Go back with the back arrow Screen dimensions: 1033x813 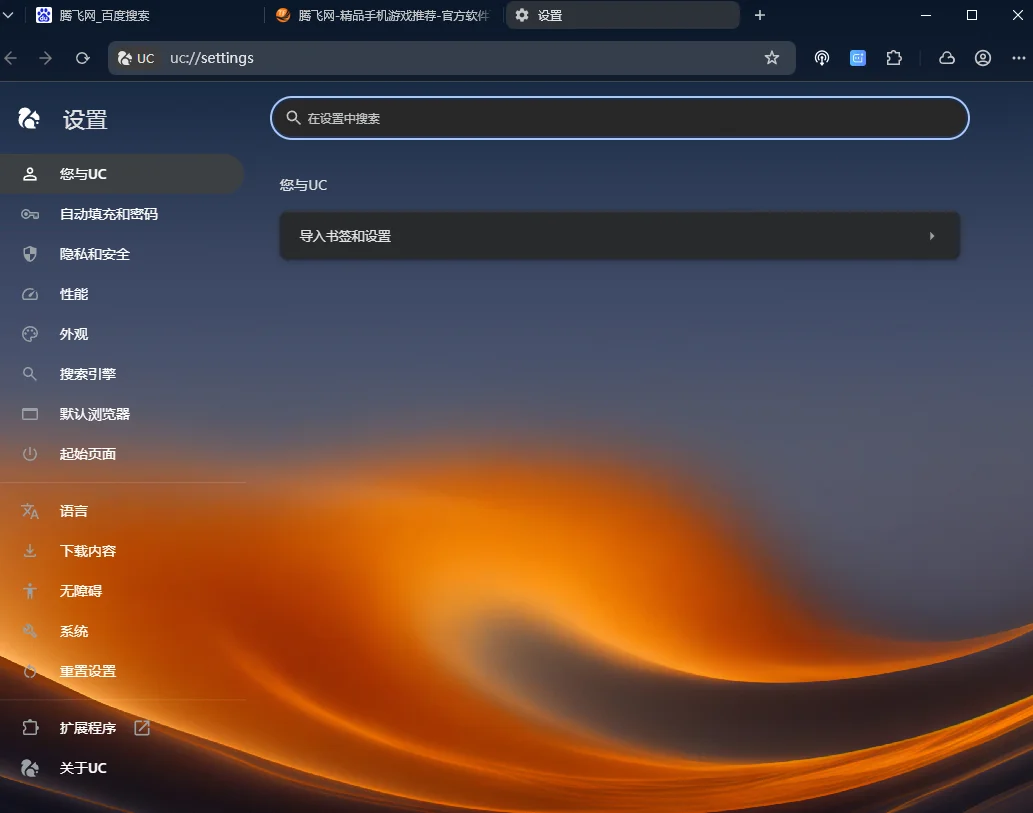(11, 58)
